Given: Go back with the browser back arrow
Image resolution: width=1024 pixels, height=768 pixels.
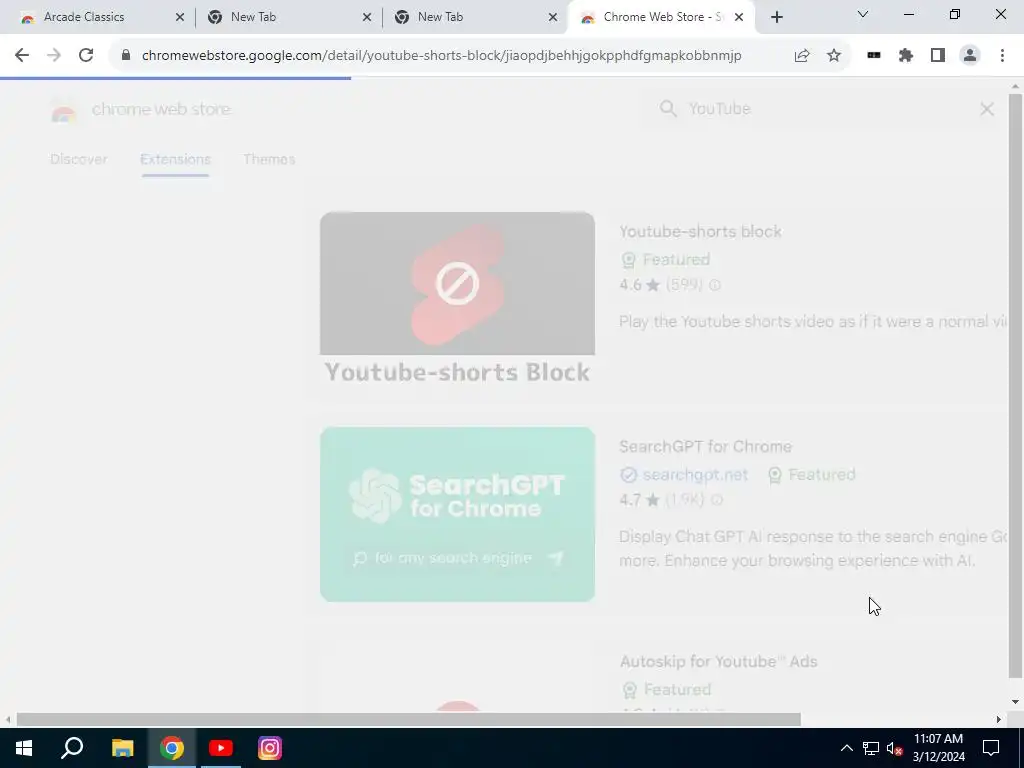Looking at the screenshot, I should point(22,56).
